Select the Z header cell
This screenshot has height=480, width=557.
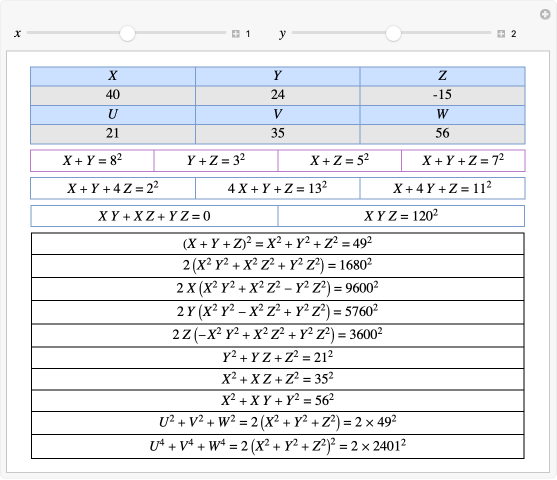click(442, 76)
